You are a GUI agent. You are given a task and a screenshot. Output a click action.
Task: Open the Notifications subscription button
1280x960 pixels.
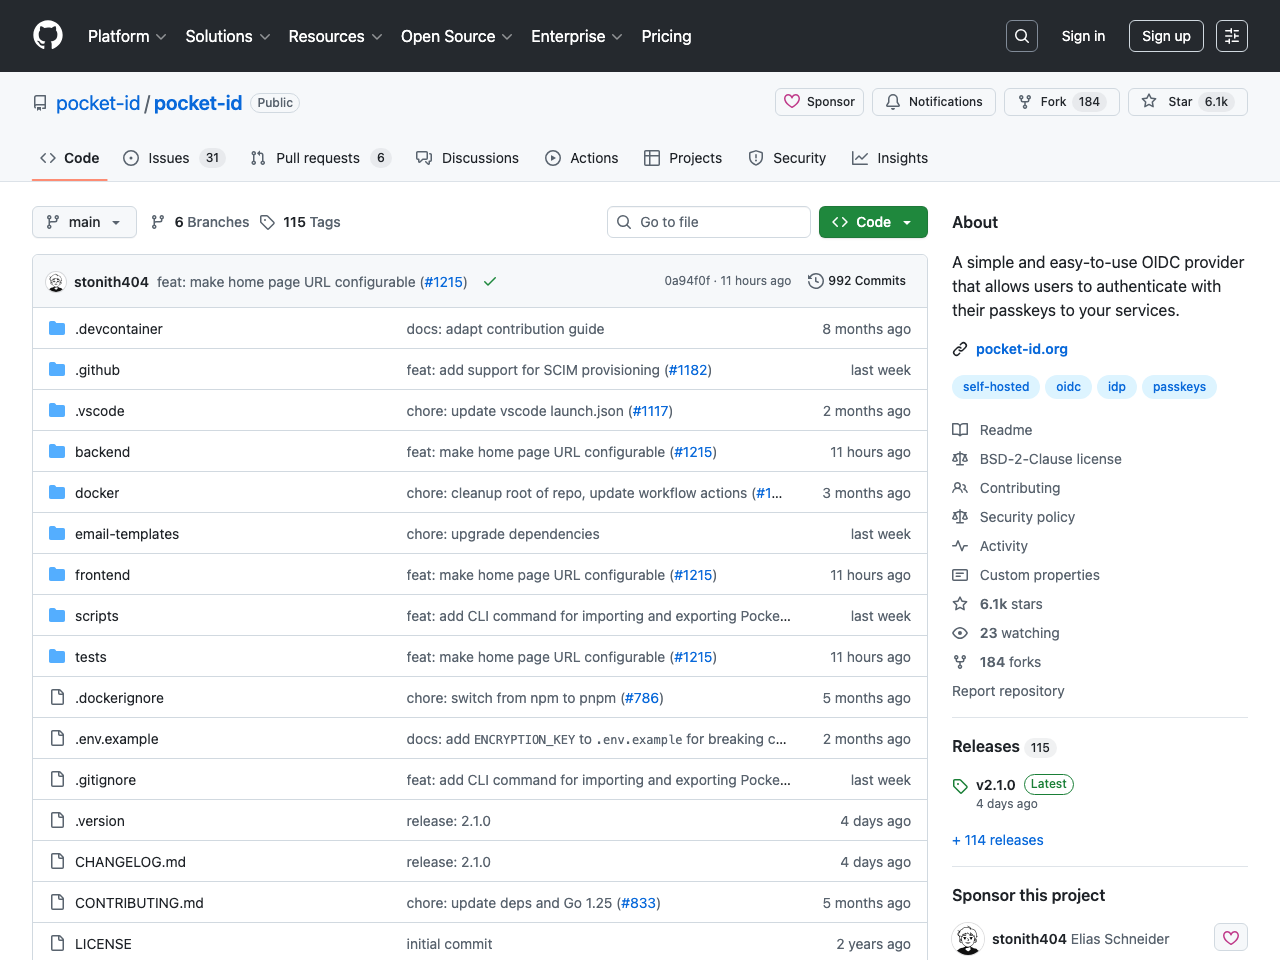(933, 102)
